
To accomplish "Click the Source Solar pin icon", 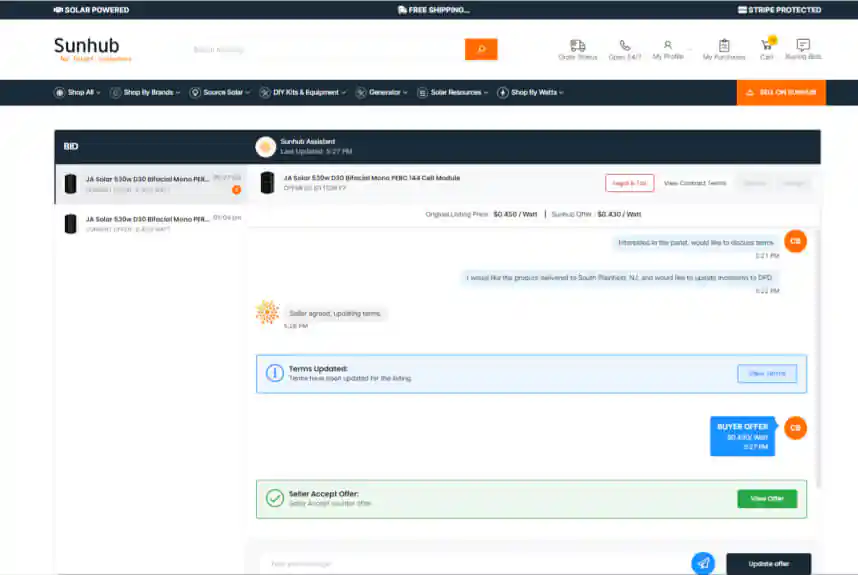I will point(195,92).
